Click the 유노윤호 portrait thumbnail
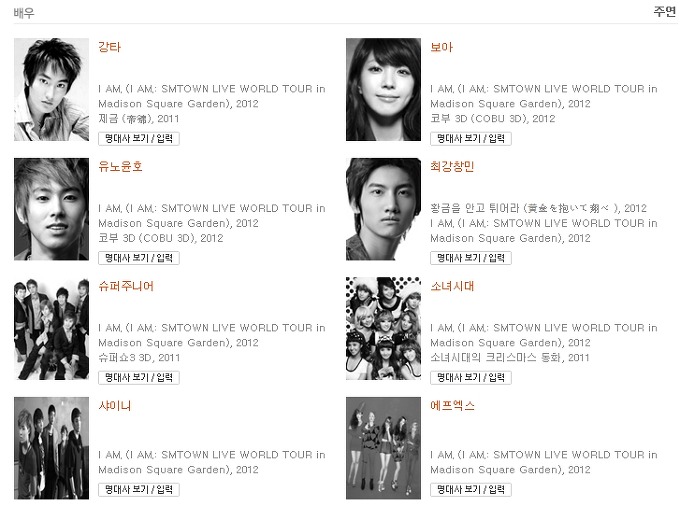 point(51,209)
